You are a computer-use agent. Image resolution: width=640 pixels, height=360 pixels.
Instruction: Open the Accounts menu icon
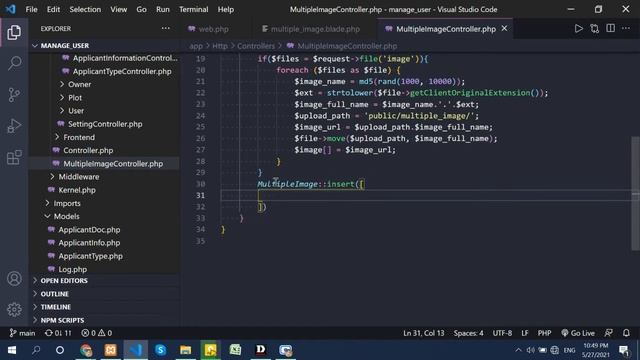tap(14, 278)
